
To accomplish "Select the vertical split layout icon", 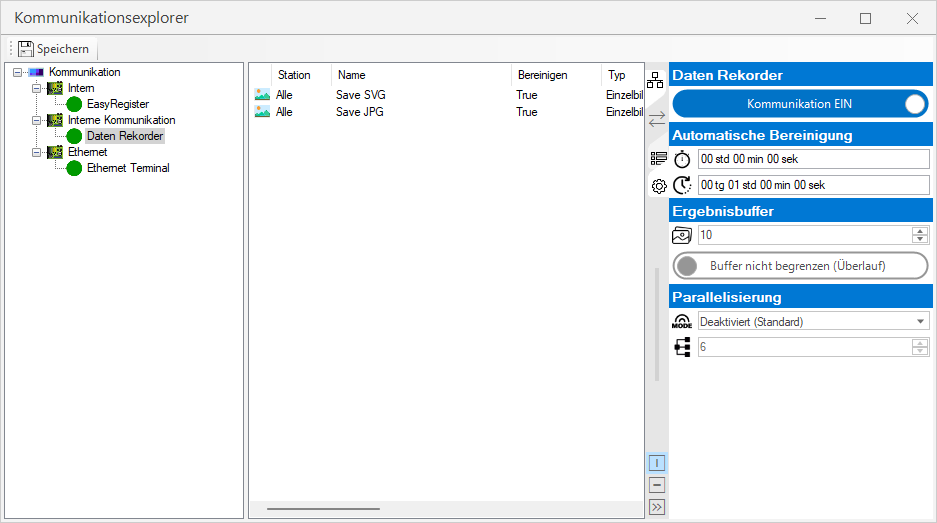I will (657, 463).
